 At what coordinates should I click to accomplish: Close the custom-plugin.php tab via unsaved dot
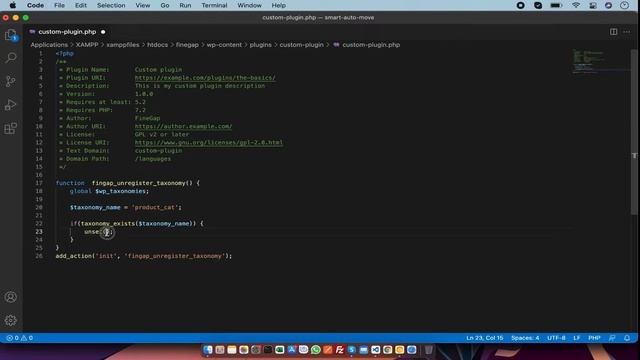point(103,32)
